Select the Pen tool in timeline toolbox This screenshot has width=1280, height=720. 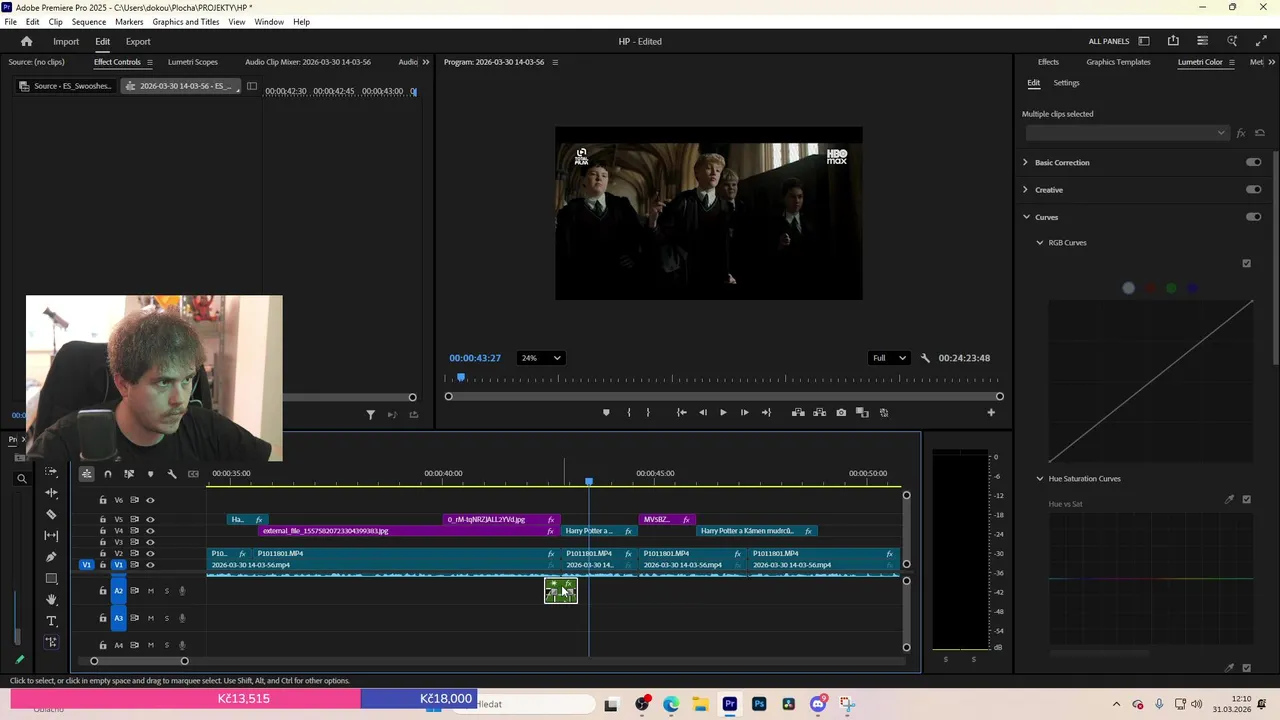click(52, 557)
